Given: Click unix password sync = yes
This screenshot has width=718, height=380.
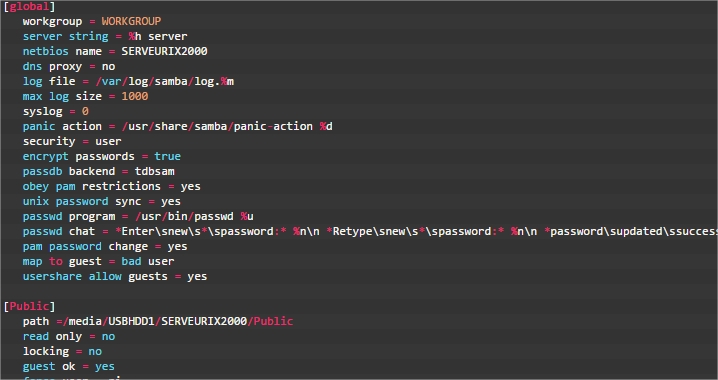Looking at the screenshot, I should [x=102, y=201].
